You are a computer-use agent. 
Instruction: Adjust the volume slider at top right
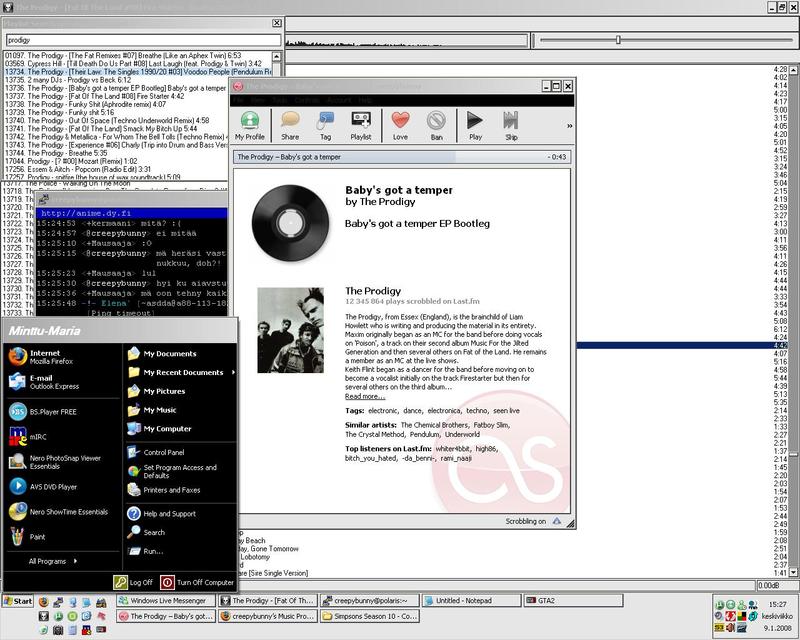pyautogui.click(x=618, y=40)
